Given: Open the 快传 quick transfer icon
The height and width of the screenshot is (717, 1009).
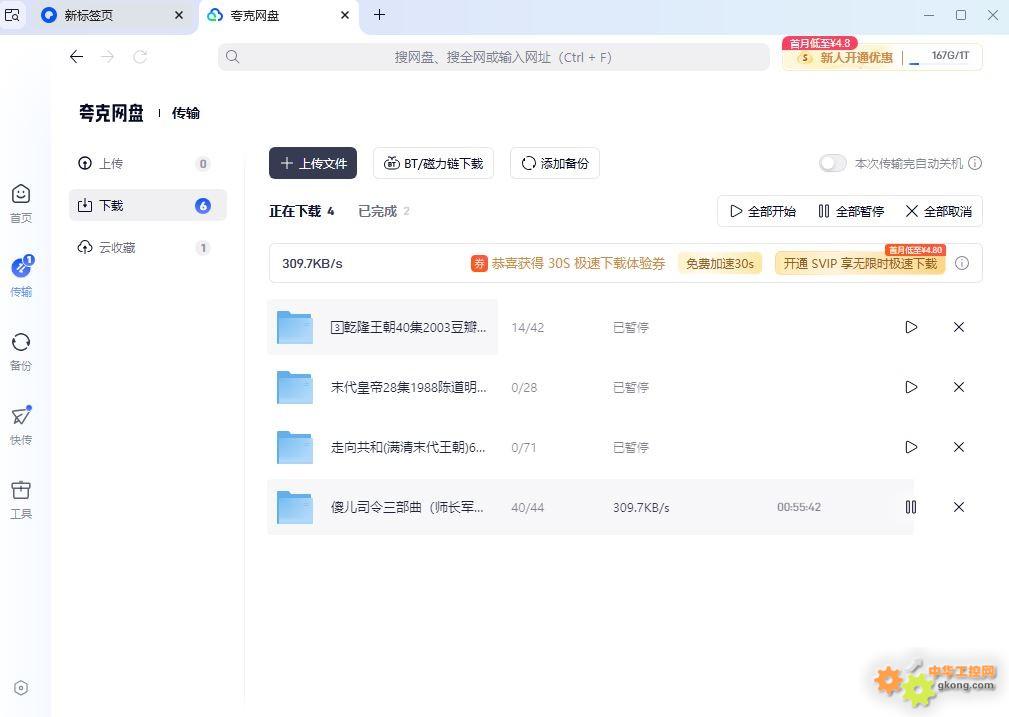Looking at the screenshot, I should [x=21, y=425].
